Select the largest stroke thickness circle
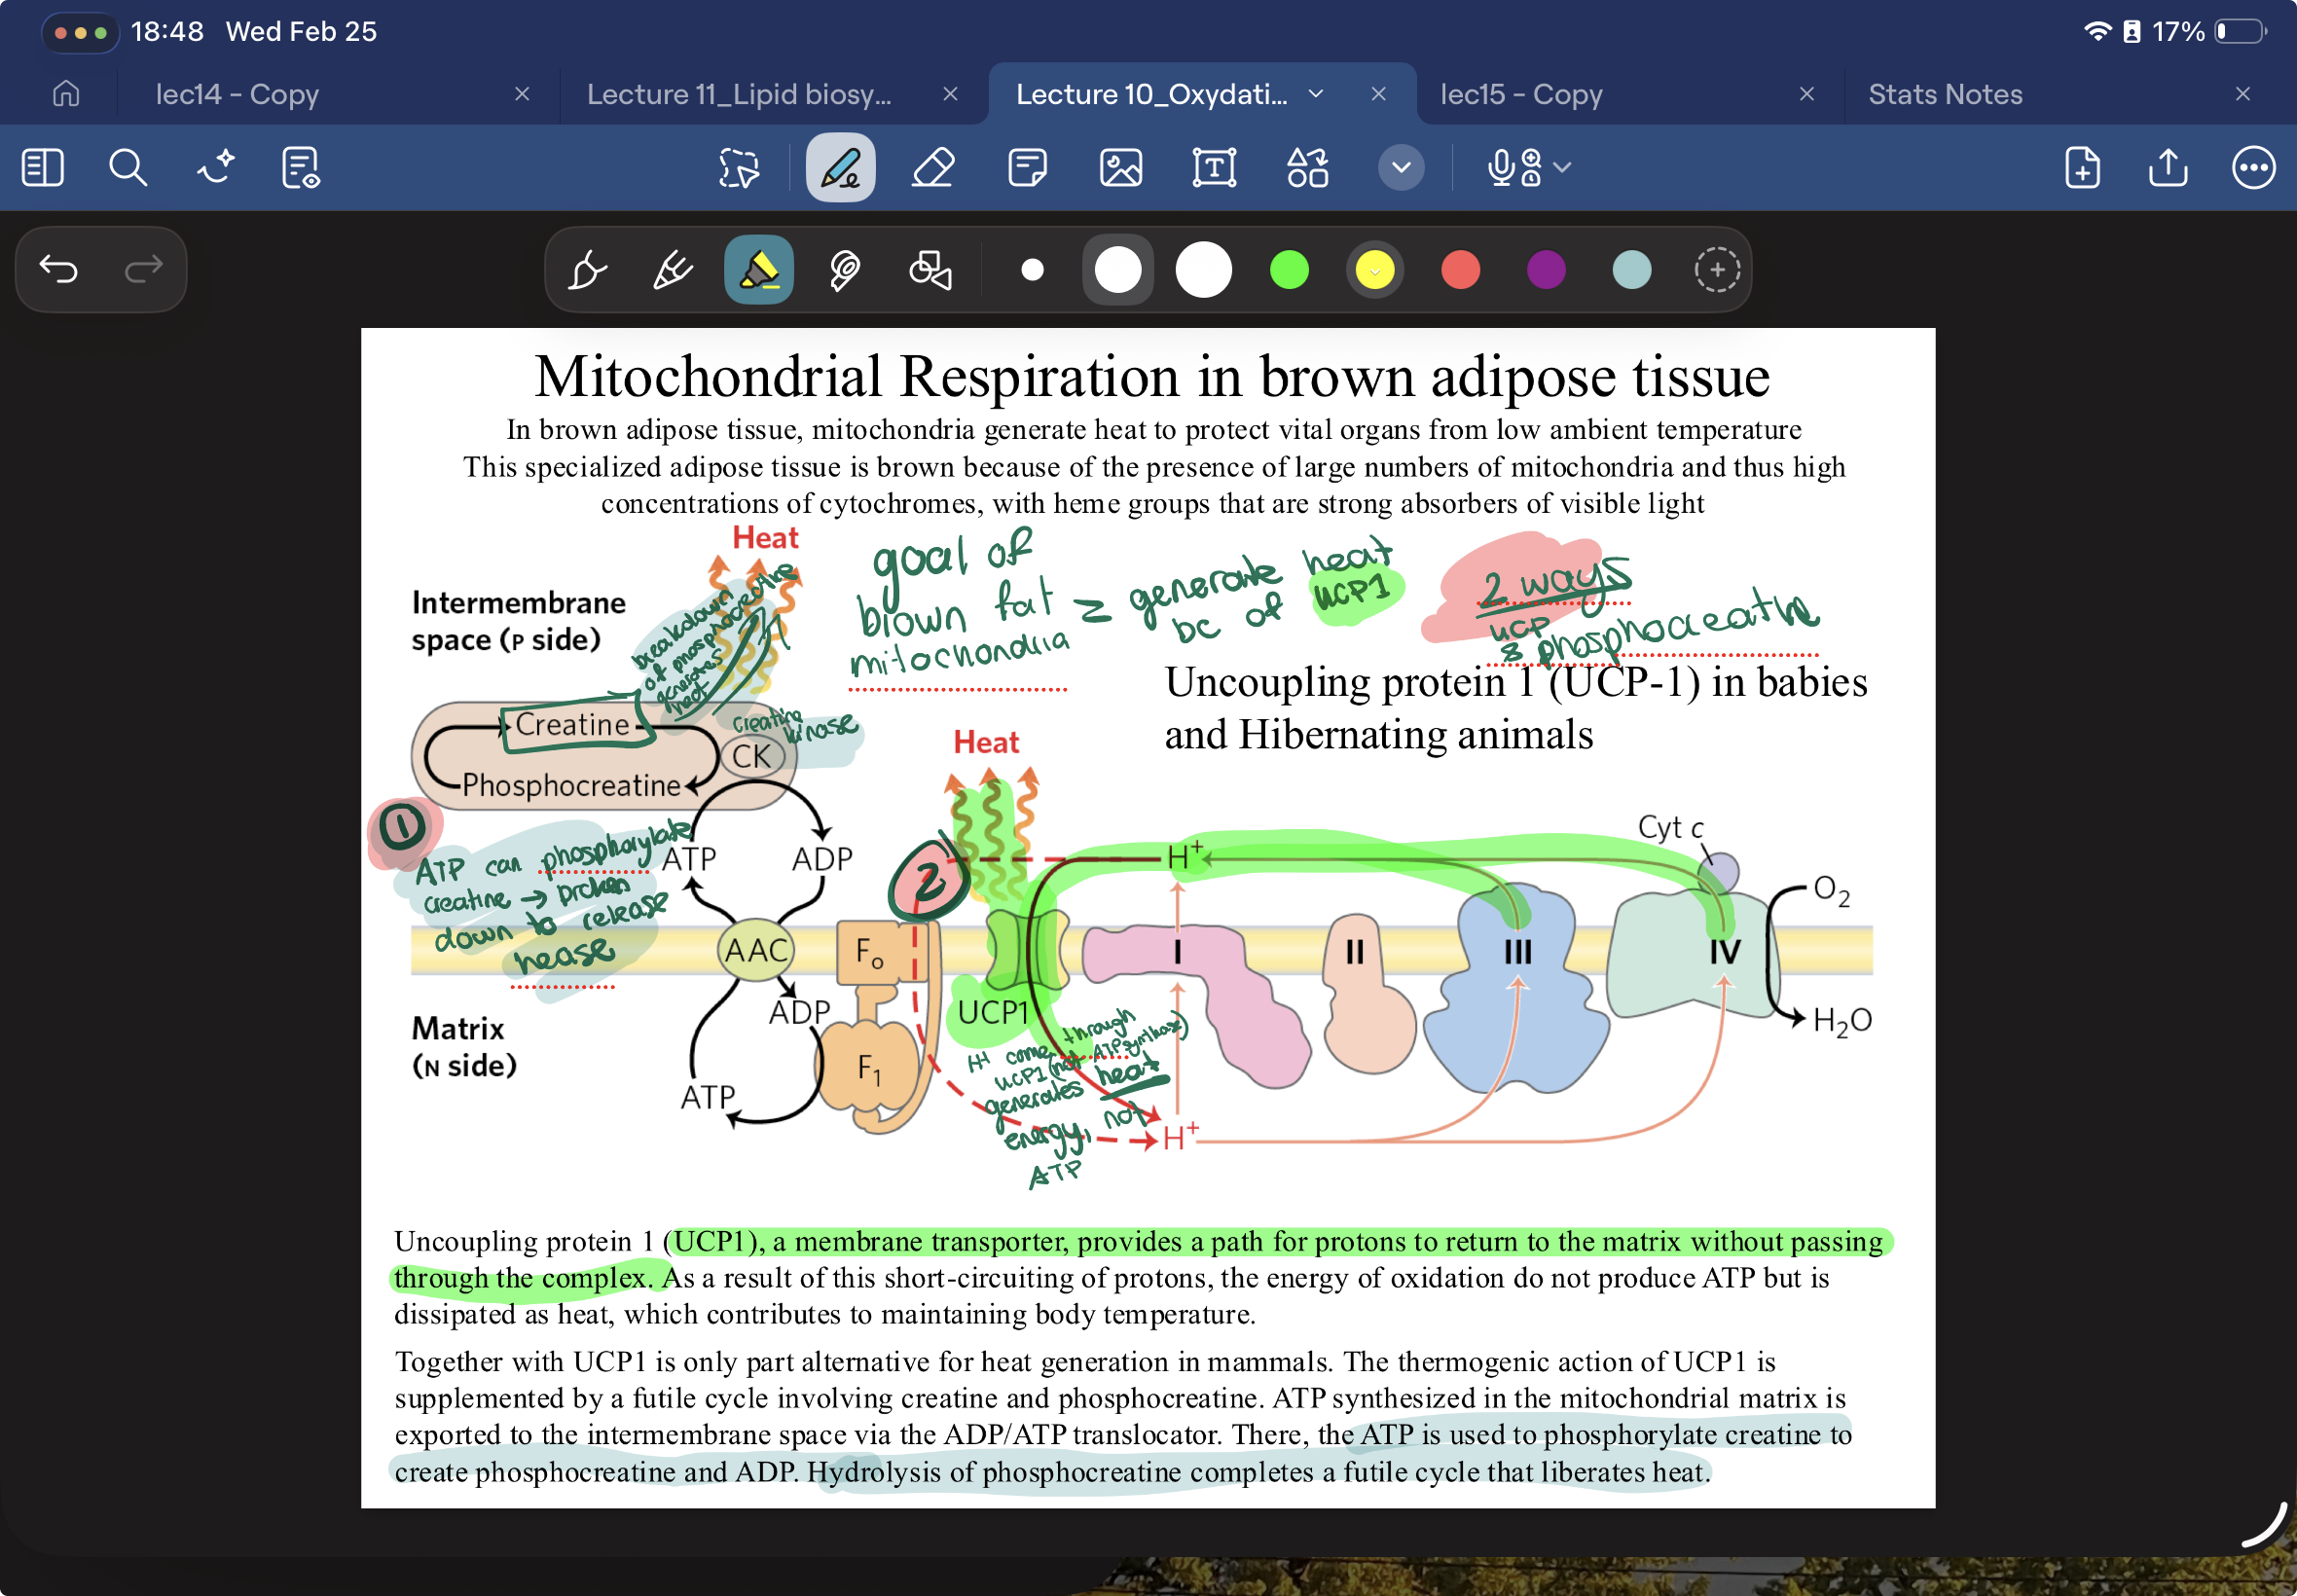Screen dimensions: 2297x1596 pos(1203,270)
